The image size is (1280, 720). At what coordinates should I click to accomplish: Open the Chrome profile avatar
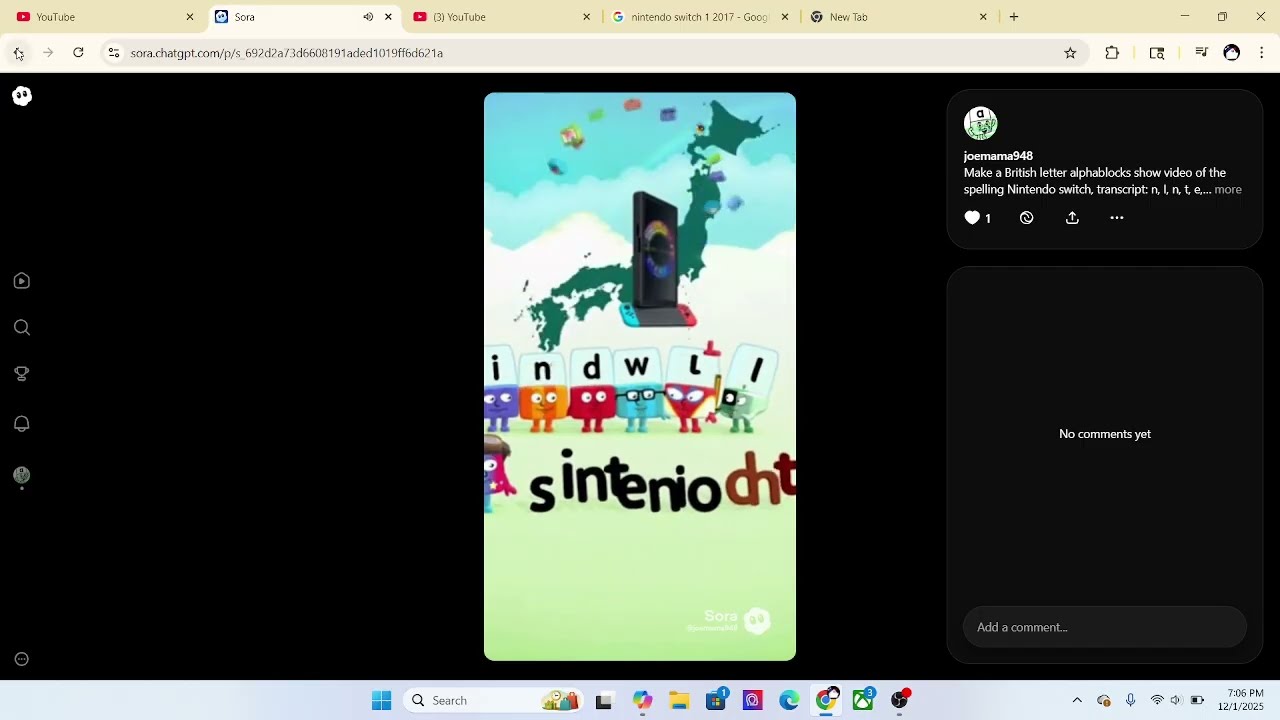pos(1232,53)
